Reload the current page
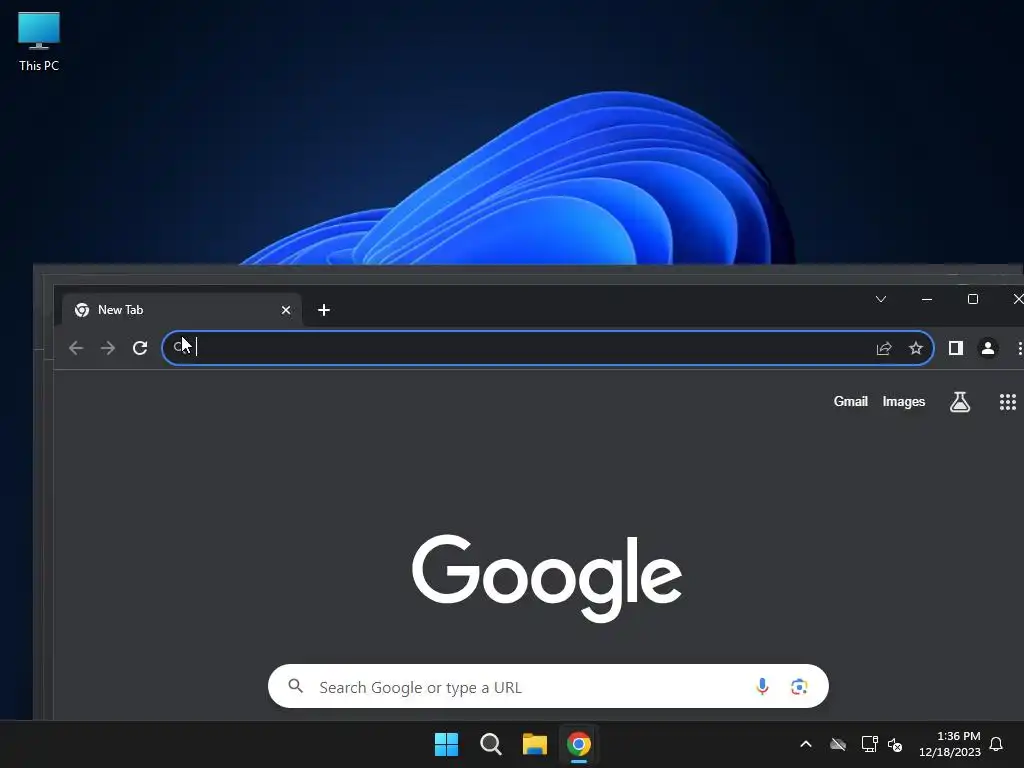Screen dimensions: 1024x768 [x=140, y=348]
